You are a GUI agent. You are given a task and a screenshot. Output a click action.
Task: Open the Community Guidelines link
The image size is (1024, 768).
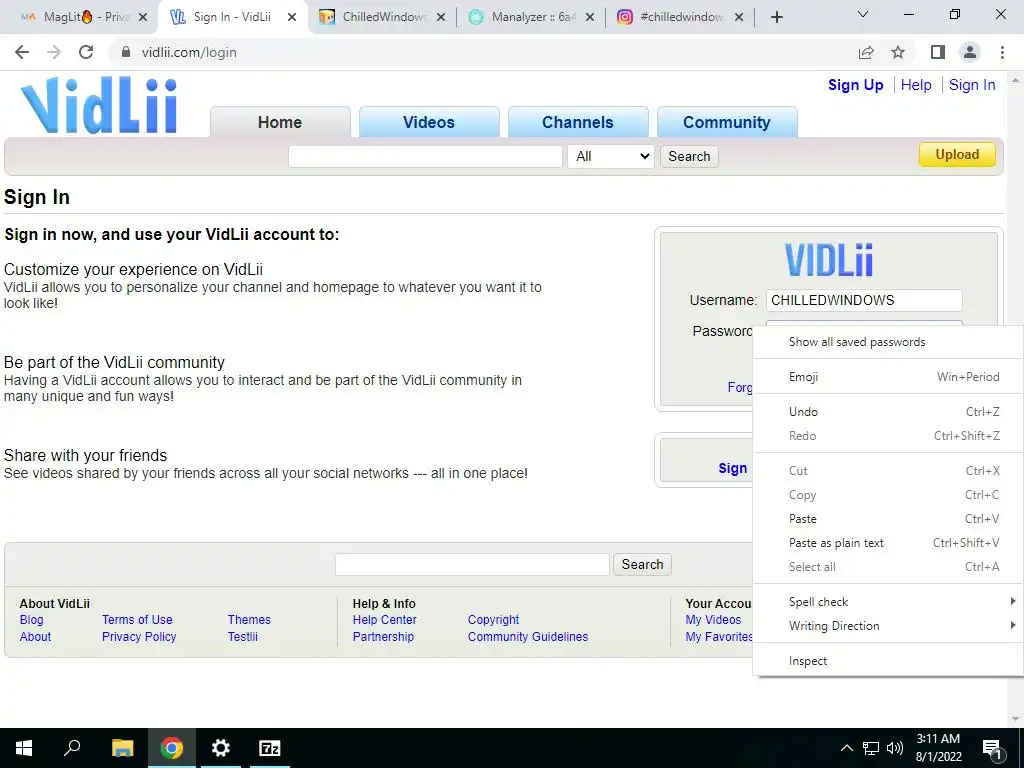pyautogui.click(x=528, y=637)
